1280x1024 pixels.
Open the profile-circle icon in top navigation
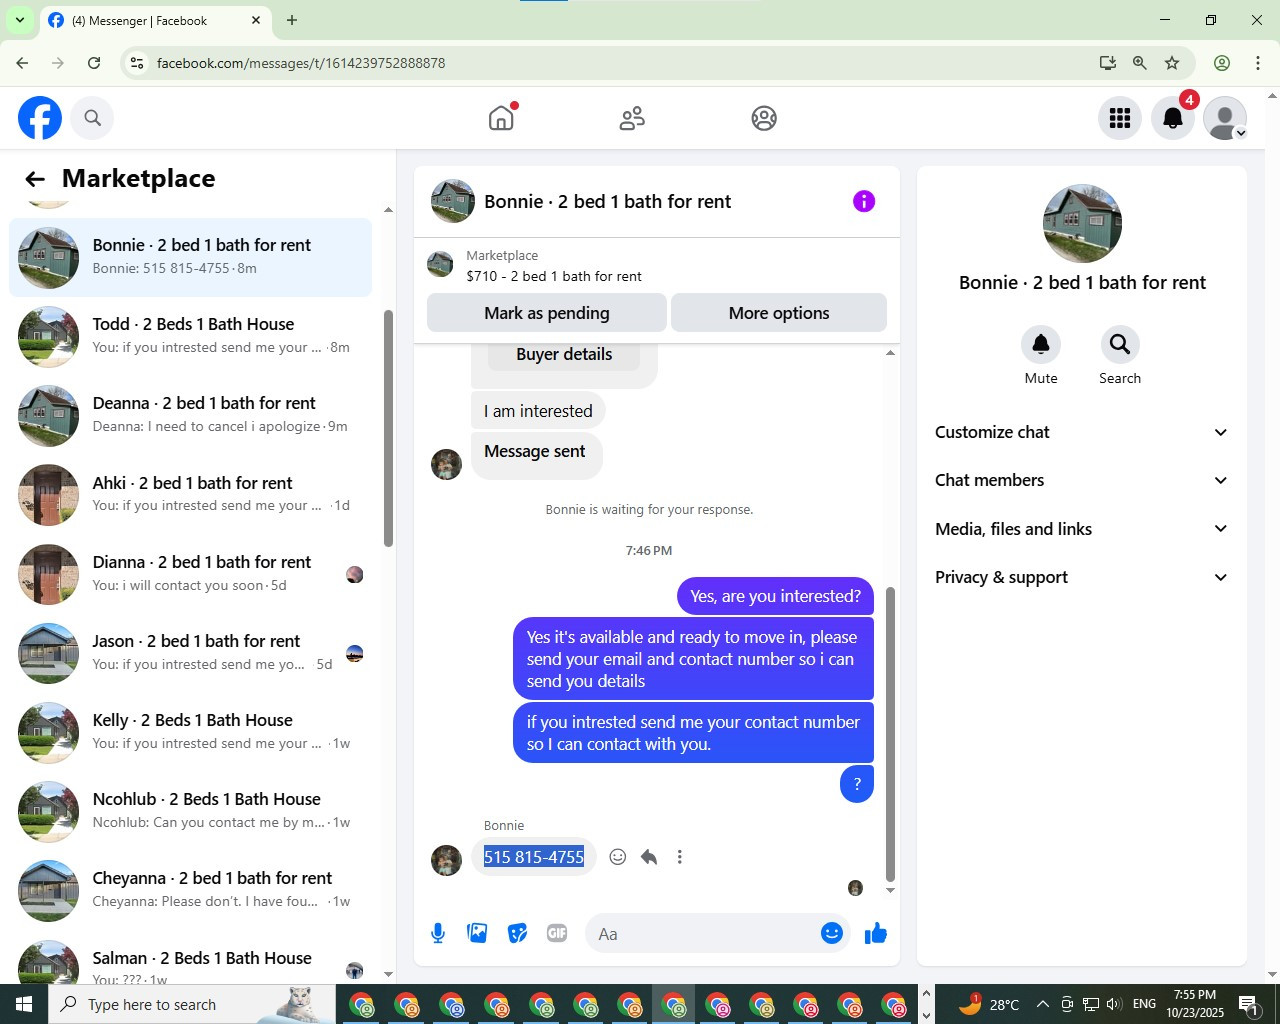[x=764, y=118]
